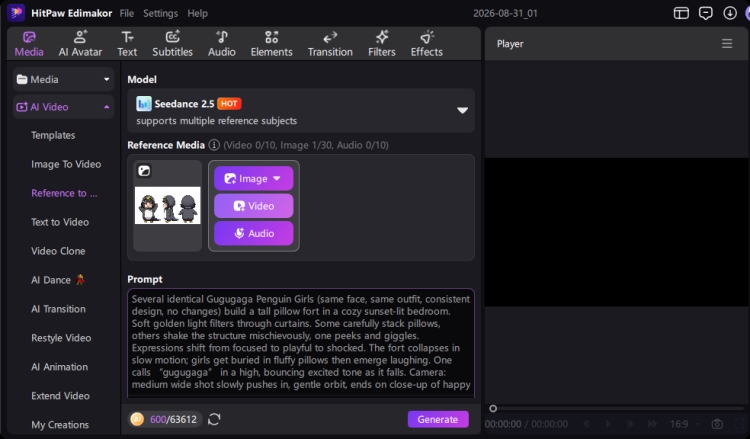Select Restyle Video in sidebar
Image resolution: width=750 pixels, height=439 pixels.
(61, 338)
